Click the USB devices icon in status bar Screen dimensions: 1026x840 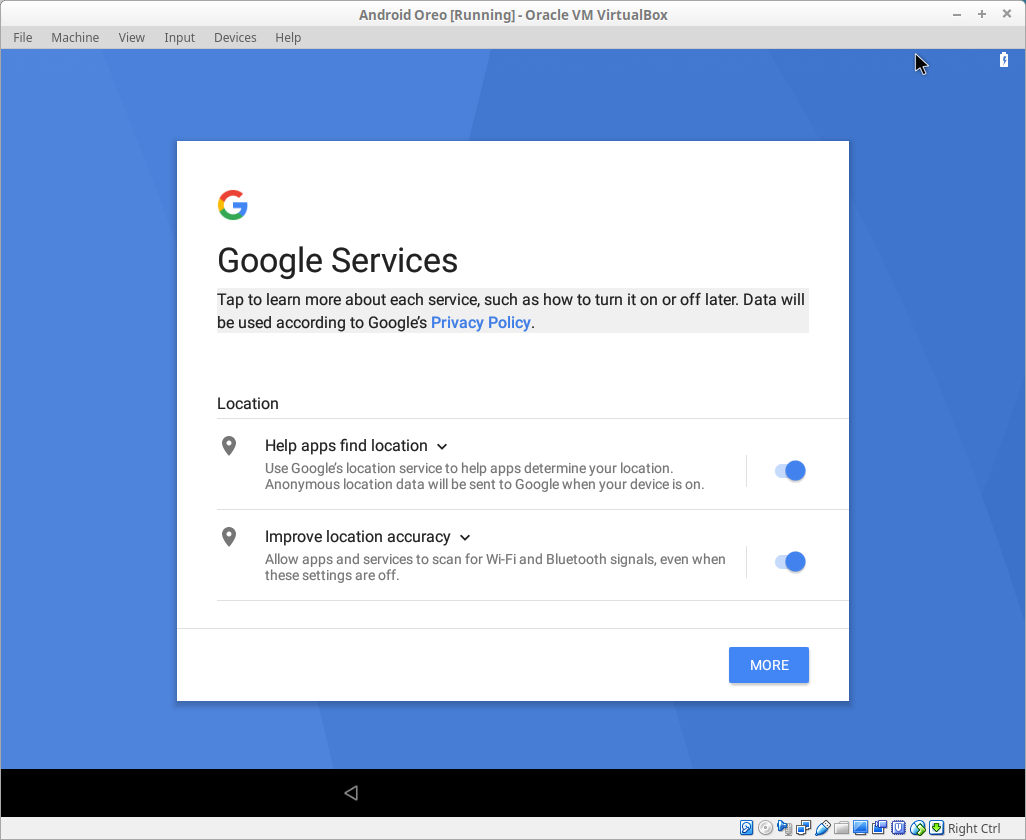(823, 828)
